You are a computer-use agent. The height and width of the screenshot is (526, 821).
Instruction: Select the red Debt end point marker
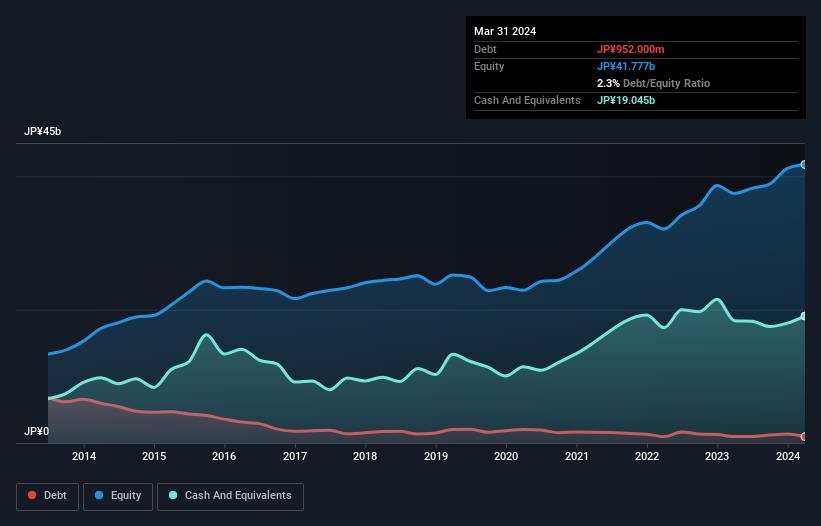[804, 437]
